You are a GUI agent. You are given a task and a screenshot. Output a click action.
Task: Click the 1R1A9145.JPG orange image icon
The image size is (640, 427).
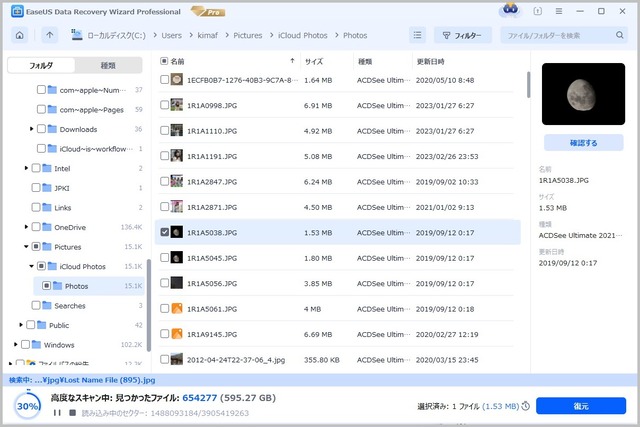pyautogui.click(x=177, y=334)
